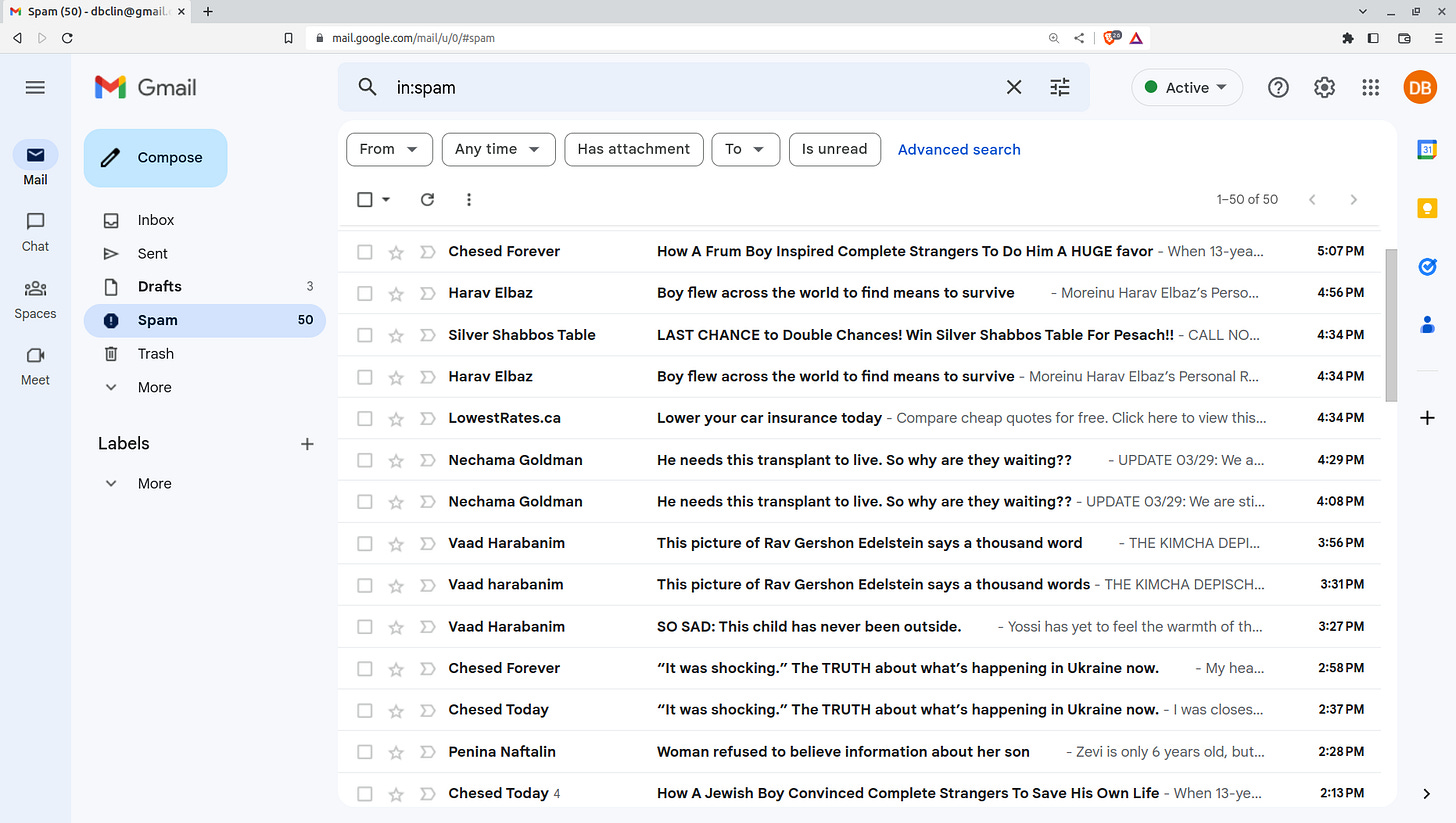Open Google Keep in side panel
The width and height of the screenshot is (1456, 823).
pos(1427,208)
